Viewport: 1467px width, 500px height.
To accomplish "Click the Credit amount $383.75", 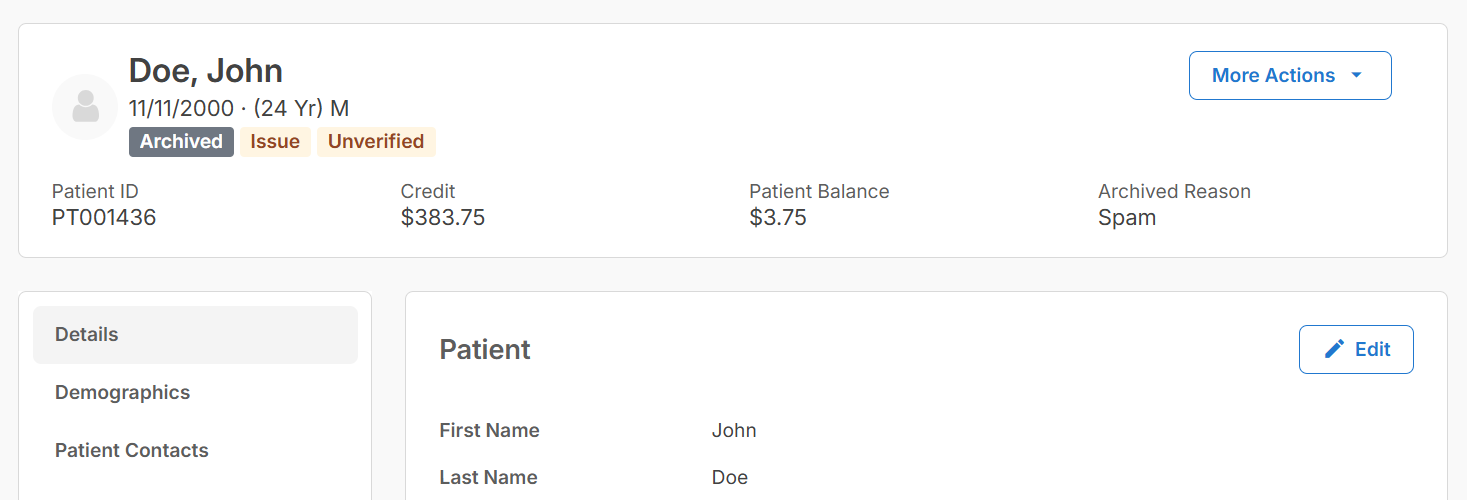I will click(443, 218).
